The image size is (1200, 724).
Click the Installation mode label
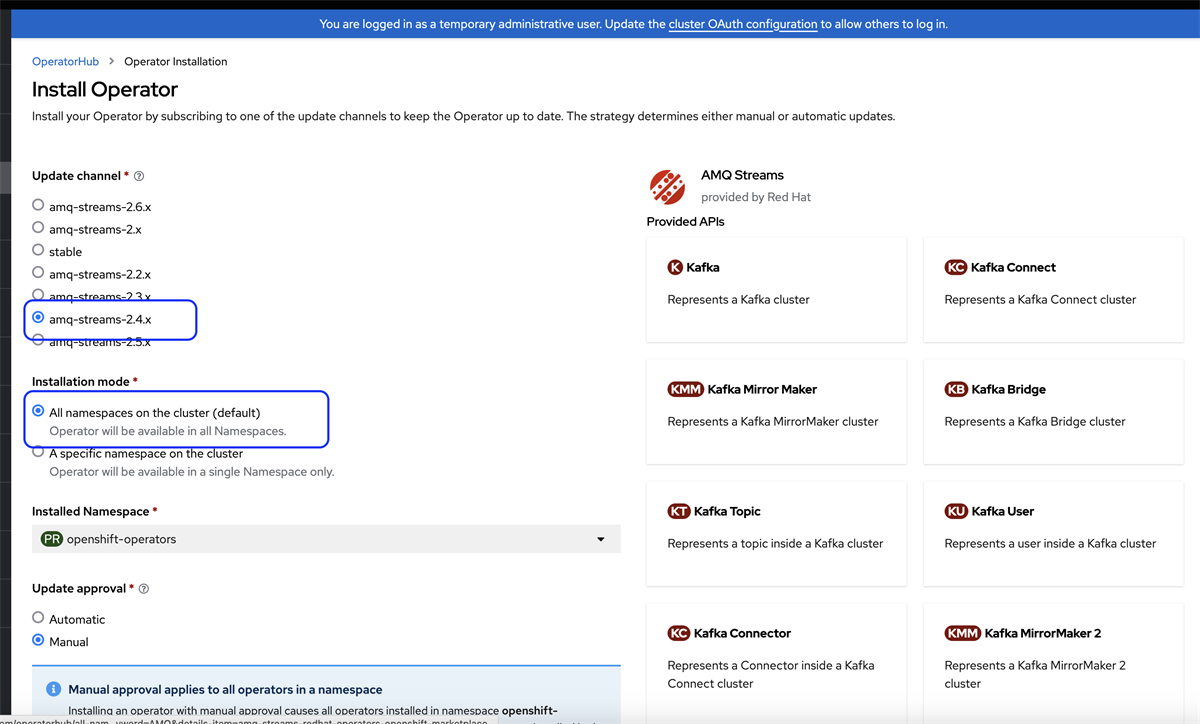click(81, 381)
